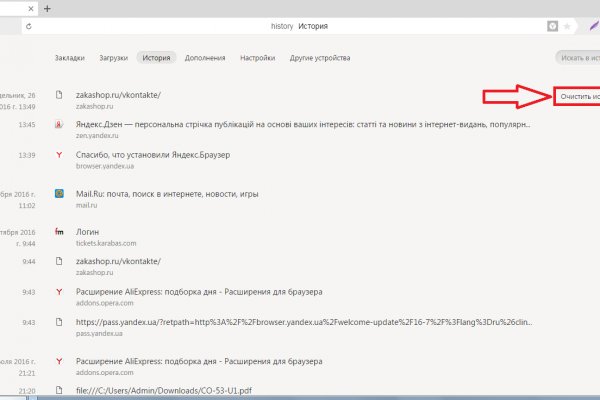The image size is (600, 400).
Task: Switch to the Загрузки tab
Action: 112,58
